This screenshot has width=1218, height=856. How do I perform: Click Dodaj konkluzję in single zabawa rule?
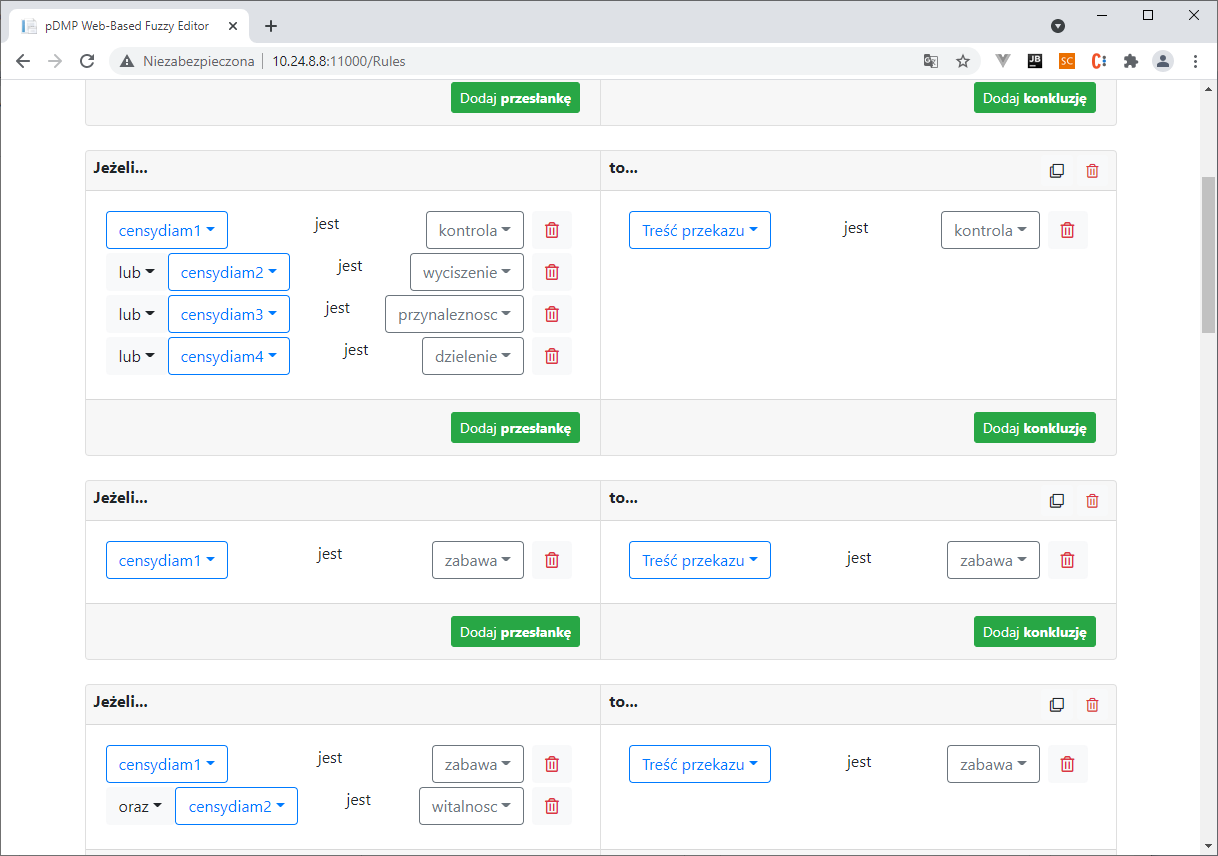pyautogui.click(x=1035, y=632)
